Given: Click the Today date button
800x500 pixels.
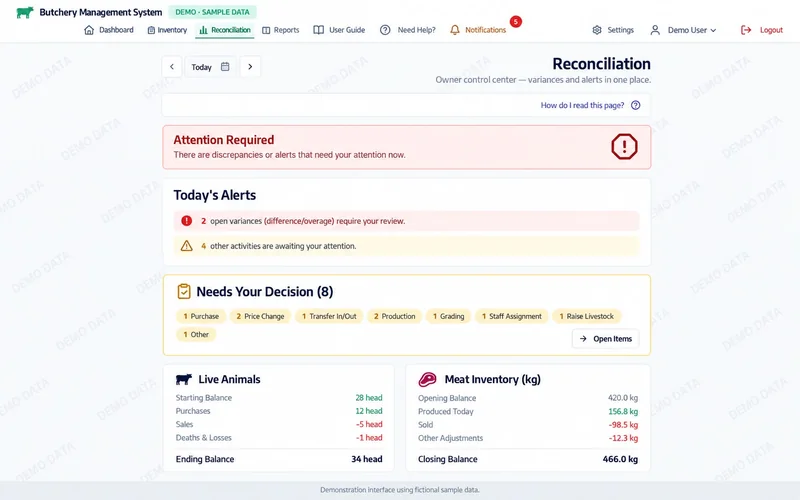Looking at the screenshot, I should 210,67.
